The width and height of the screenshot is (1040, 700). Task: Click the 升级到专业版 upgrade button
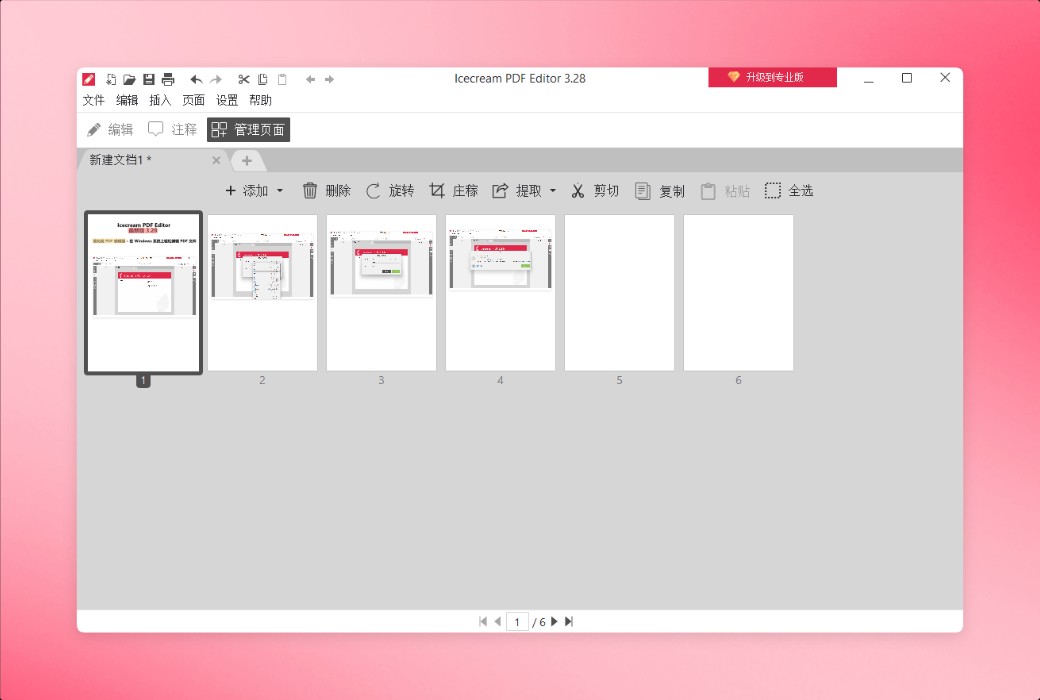coord(772,77)
